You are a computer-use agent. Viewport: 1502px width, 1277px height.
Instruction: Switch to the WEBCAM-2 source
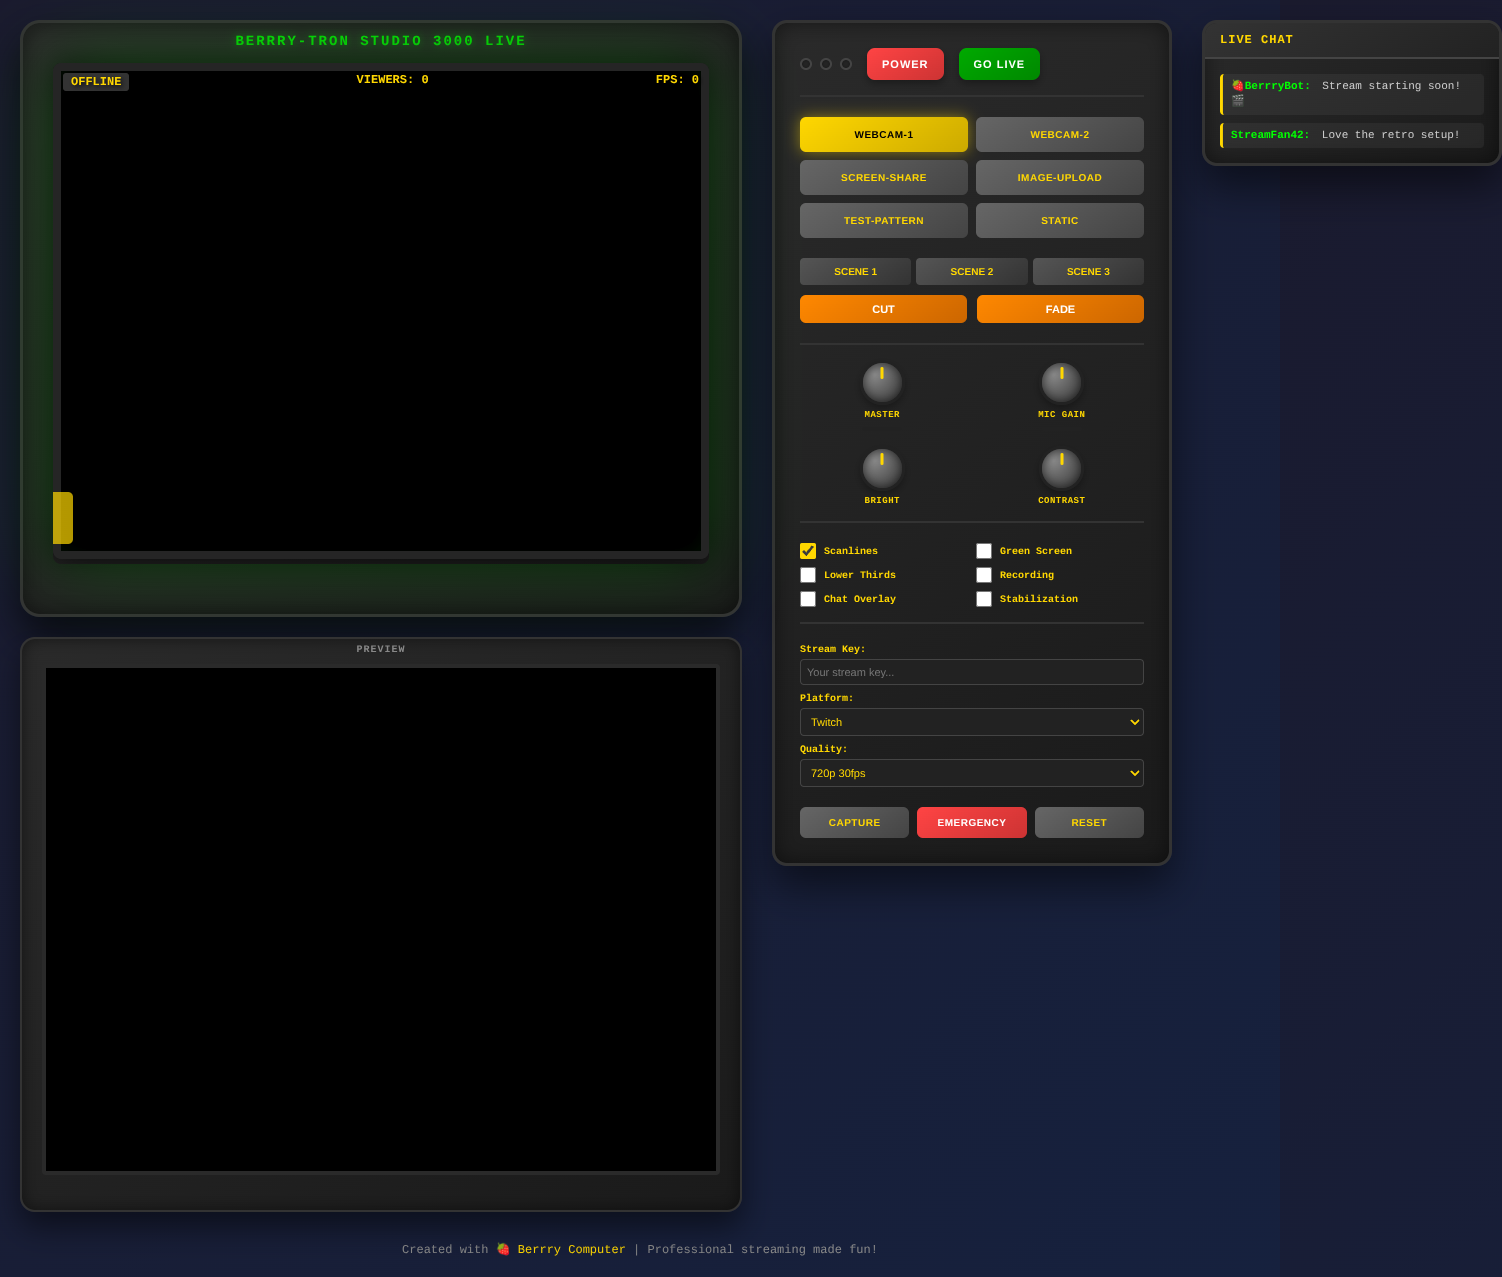1059,134
